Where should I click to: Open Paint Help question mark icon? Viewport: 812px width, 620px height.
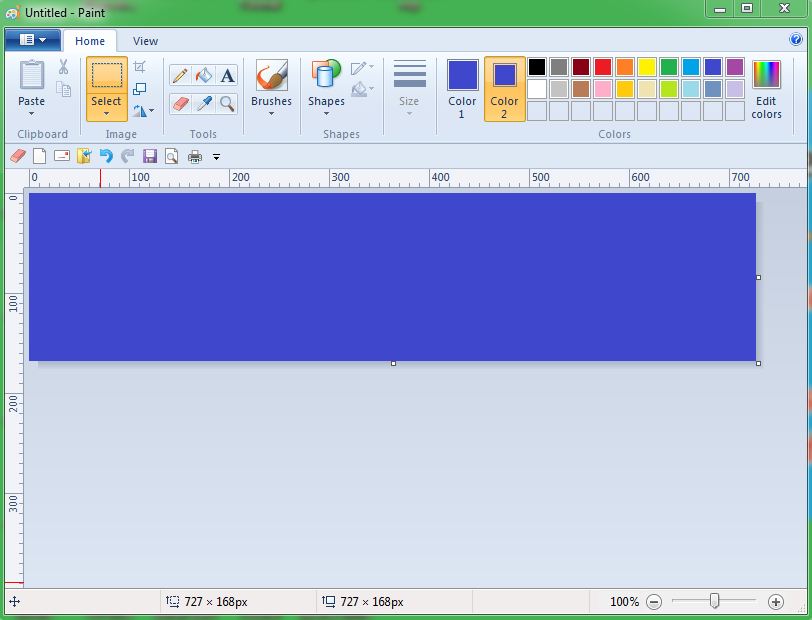coord(795,39)
